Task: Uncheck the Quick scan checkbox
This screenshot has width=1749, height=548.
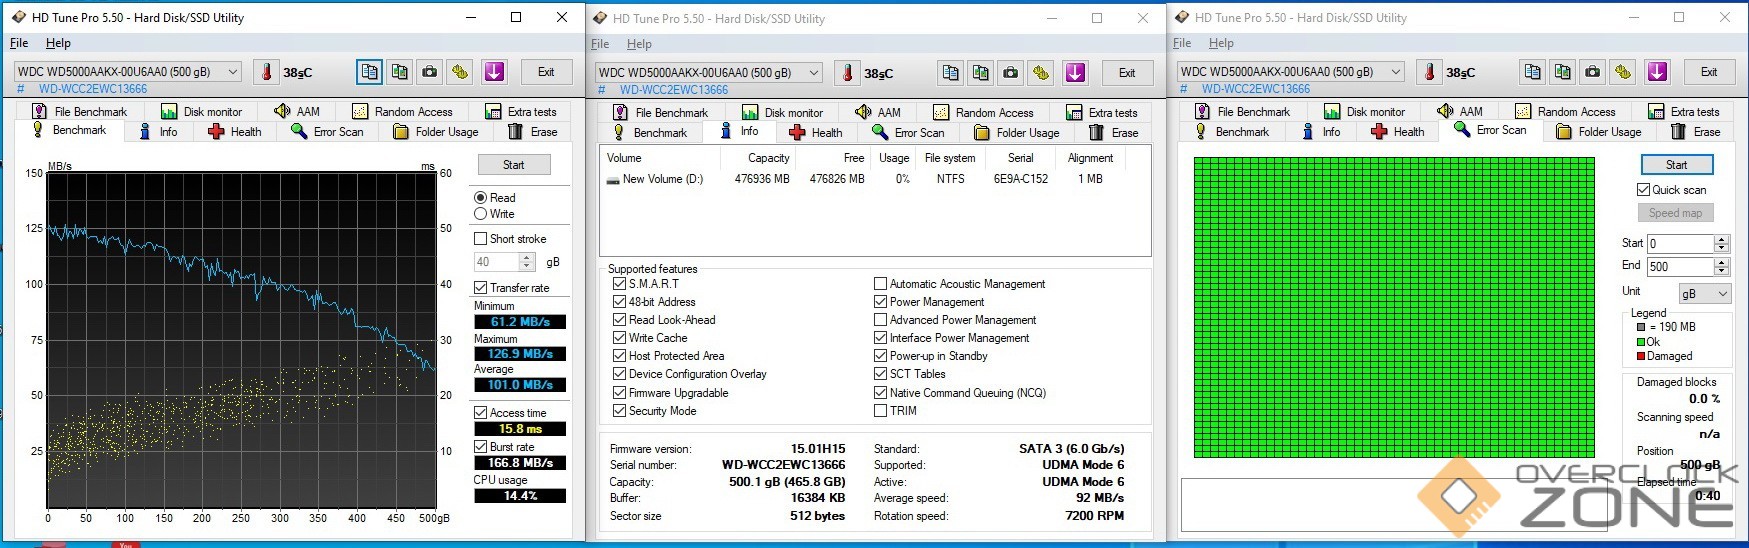Action: tap(1643, 190)
